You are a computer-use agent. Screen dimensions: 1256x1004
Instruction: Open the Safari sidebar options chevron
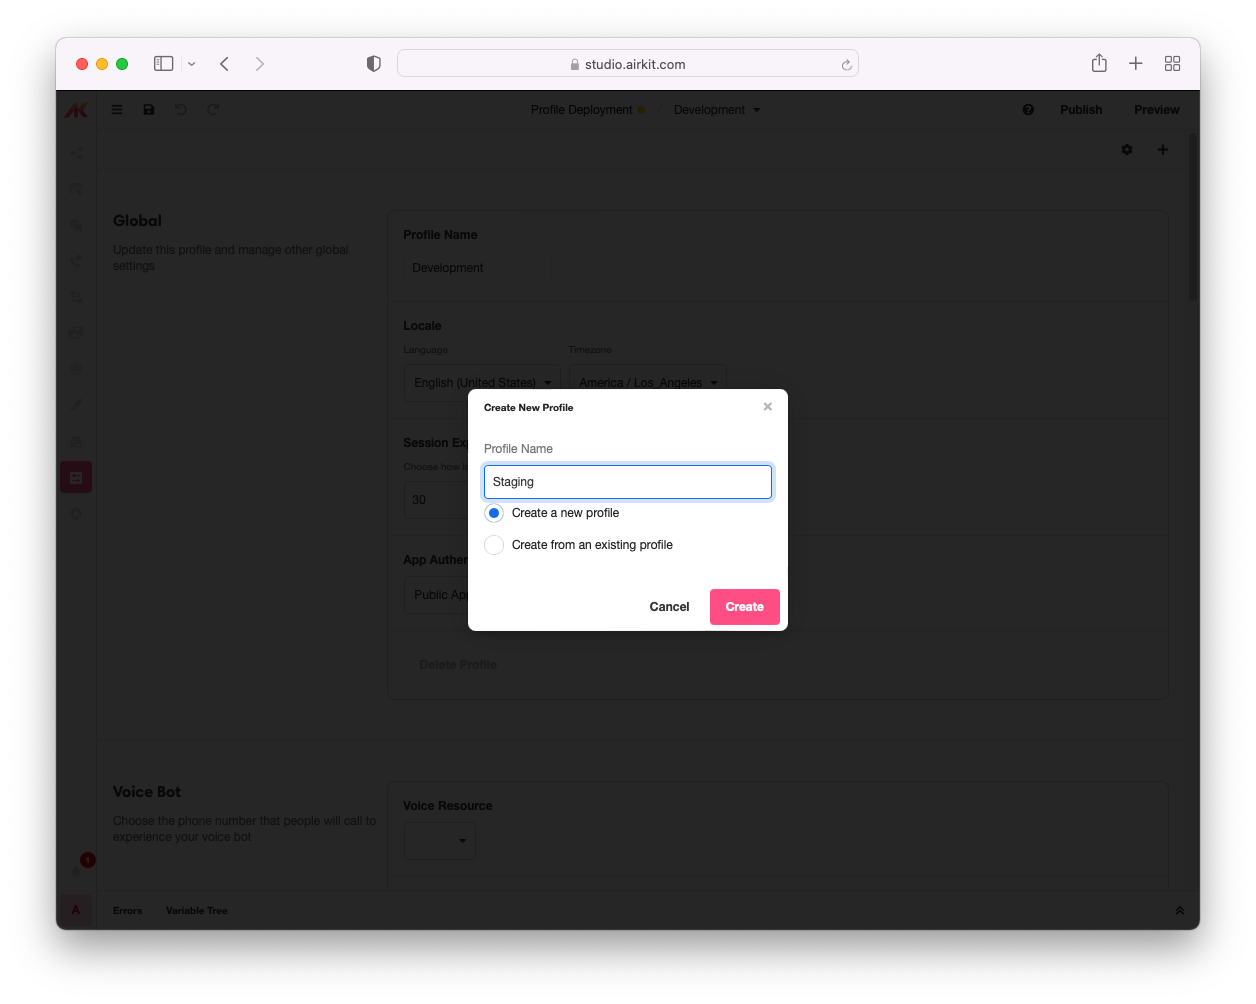click(x=192, y=64)
